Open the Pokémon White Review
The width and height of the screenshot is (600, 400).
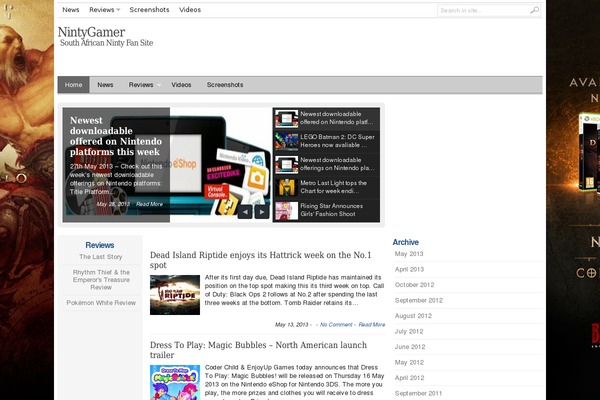click(101, 303)
